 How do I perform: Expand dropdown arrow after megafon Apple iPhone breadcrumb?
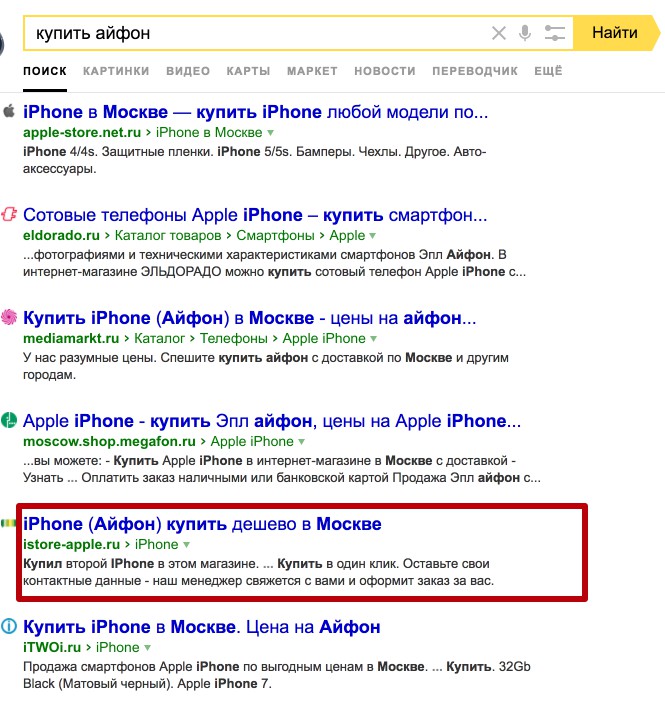302,442
